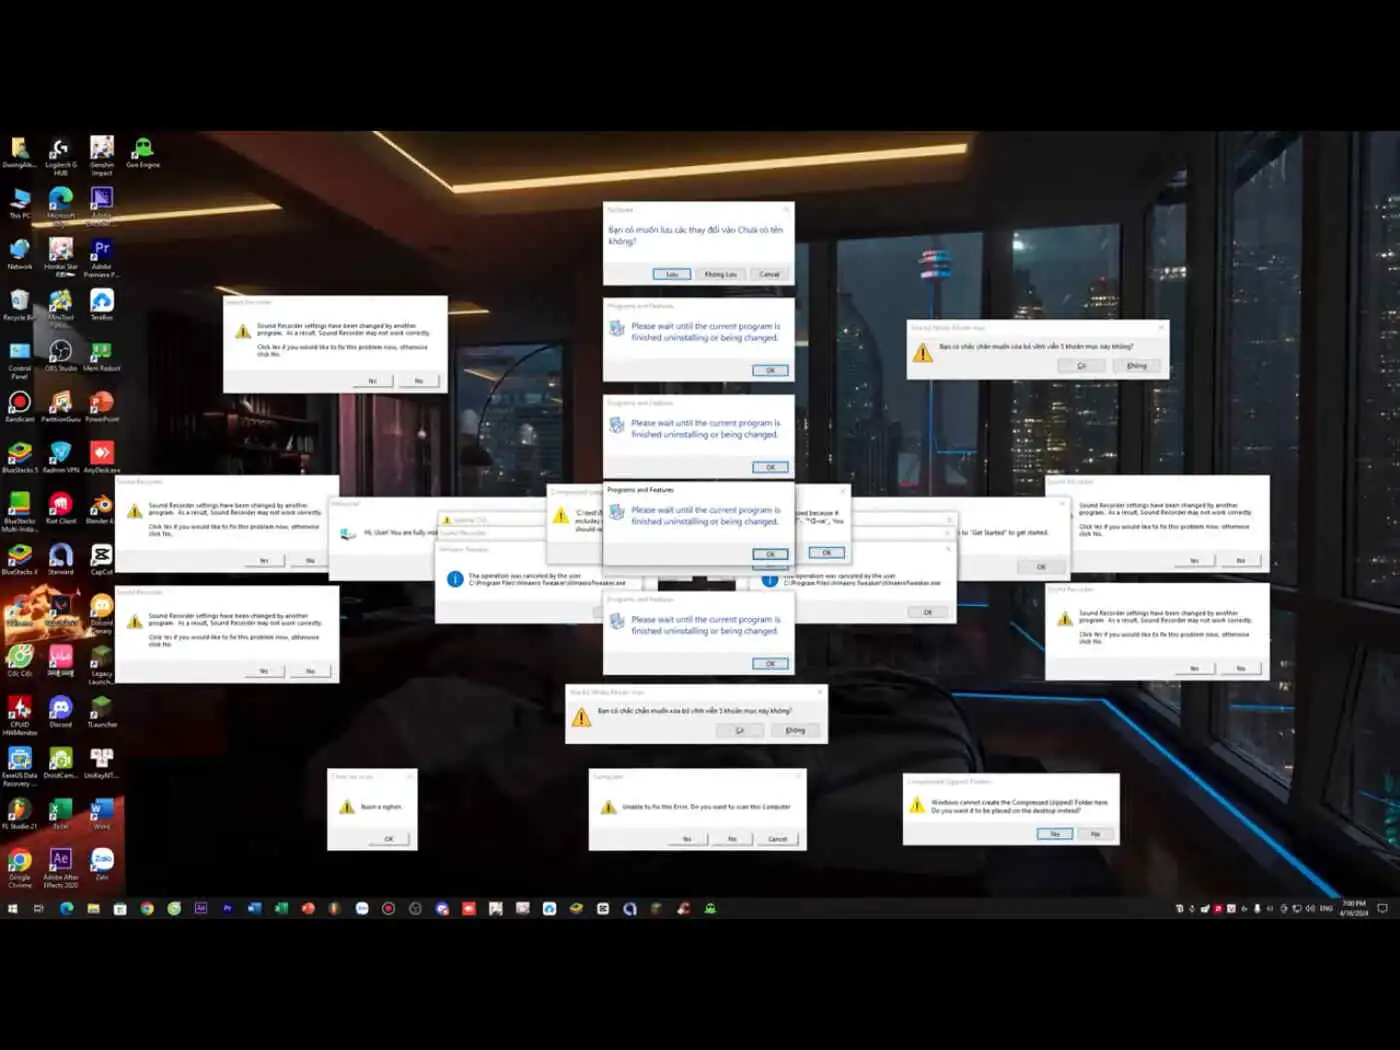1400x1050 pixels.
Task: Open the EaseUS Data Recovery desktop shortcut
Action: tap(20, 767)
